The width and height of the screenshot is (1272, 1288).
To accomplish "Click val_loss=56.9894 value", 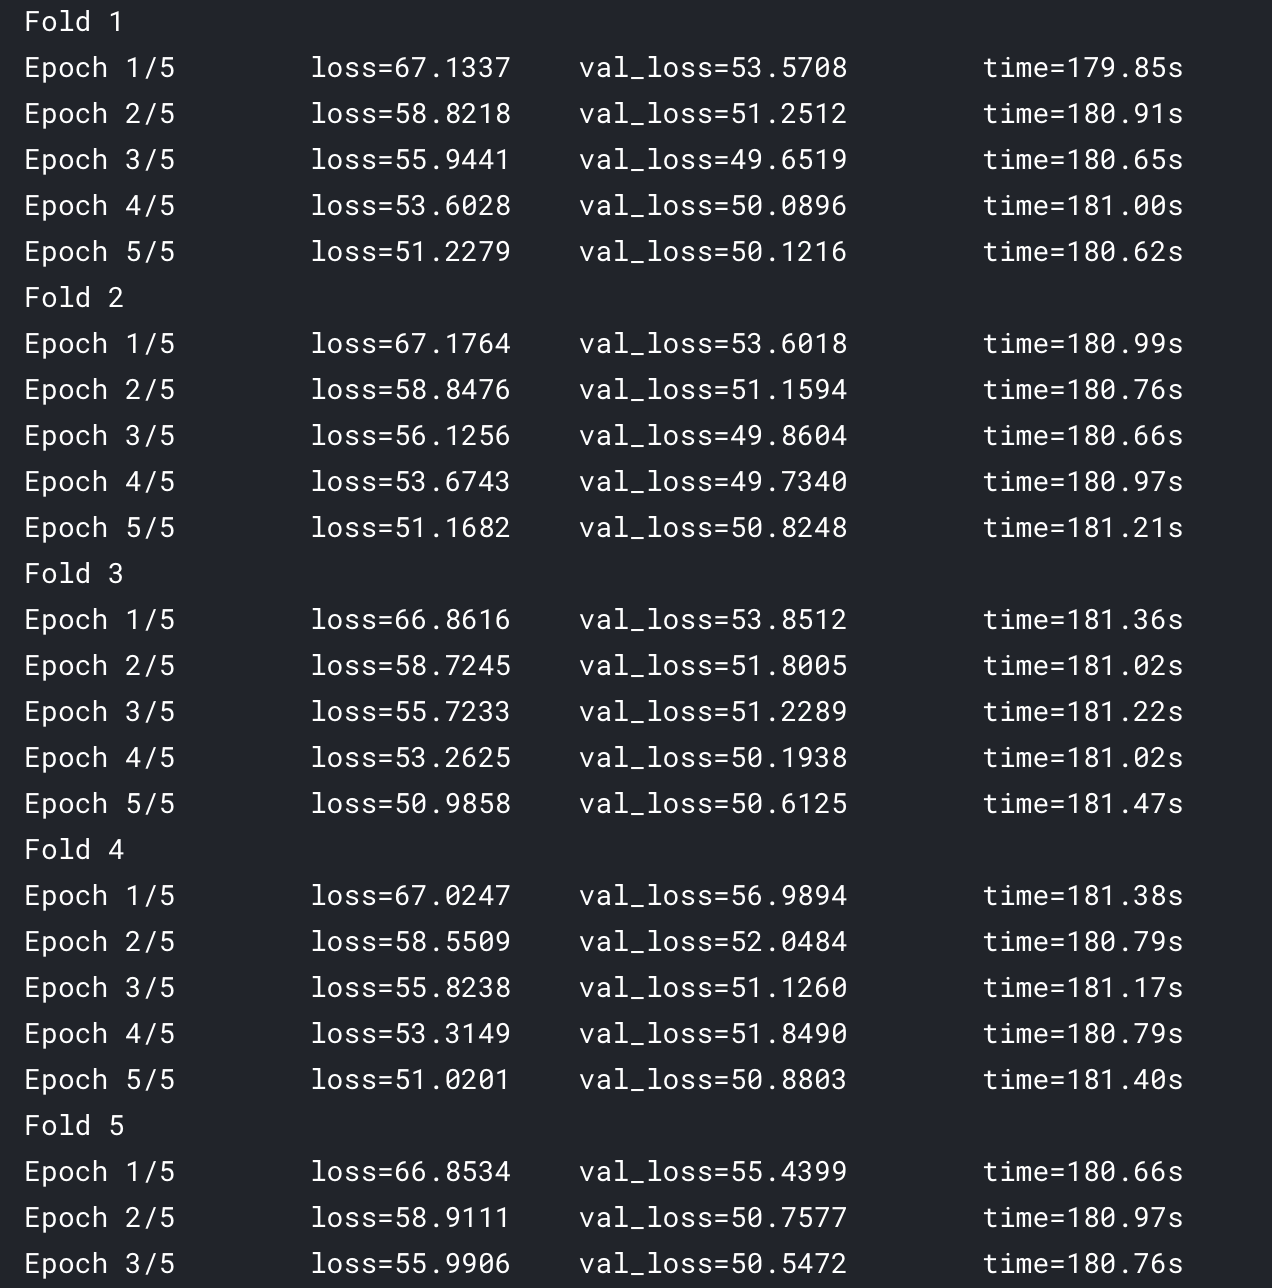I will (x=712, y=896).
